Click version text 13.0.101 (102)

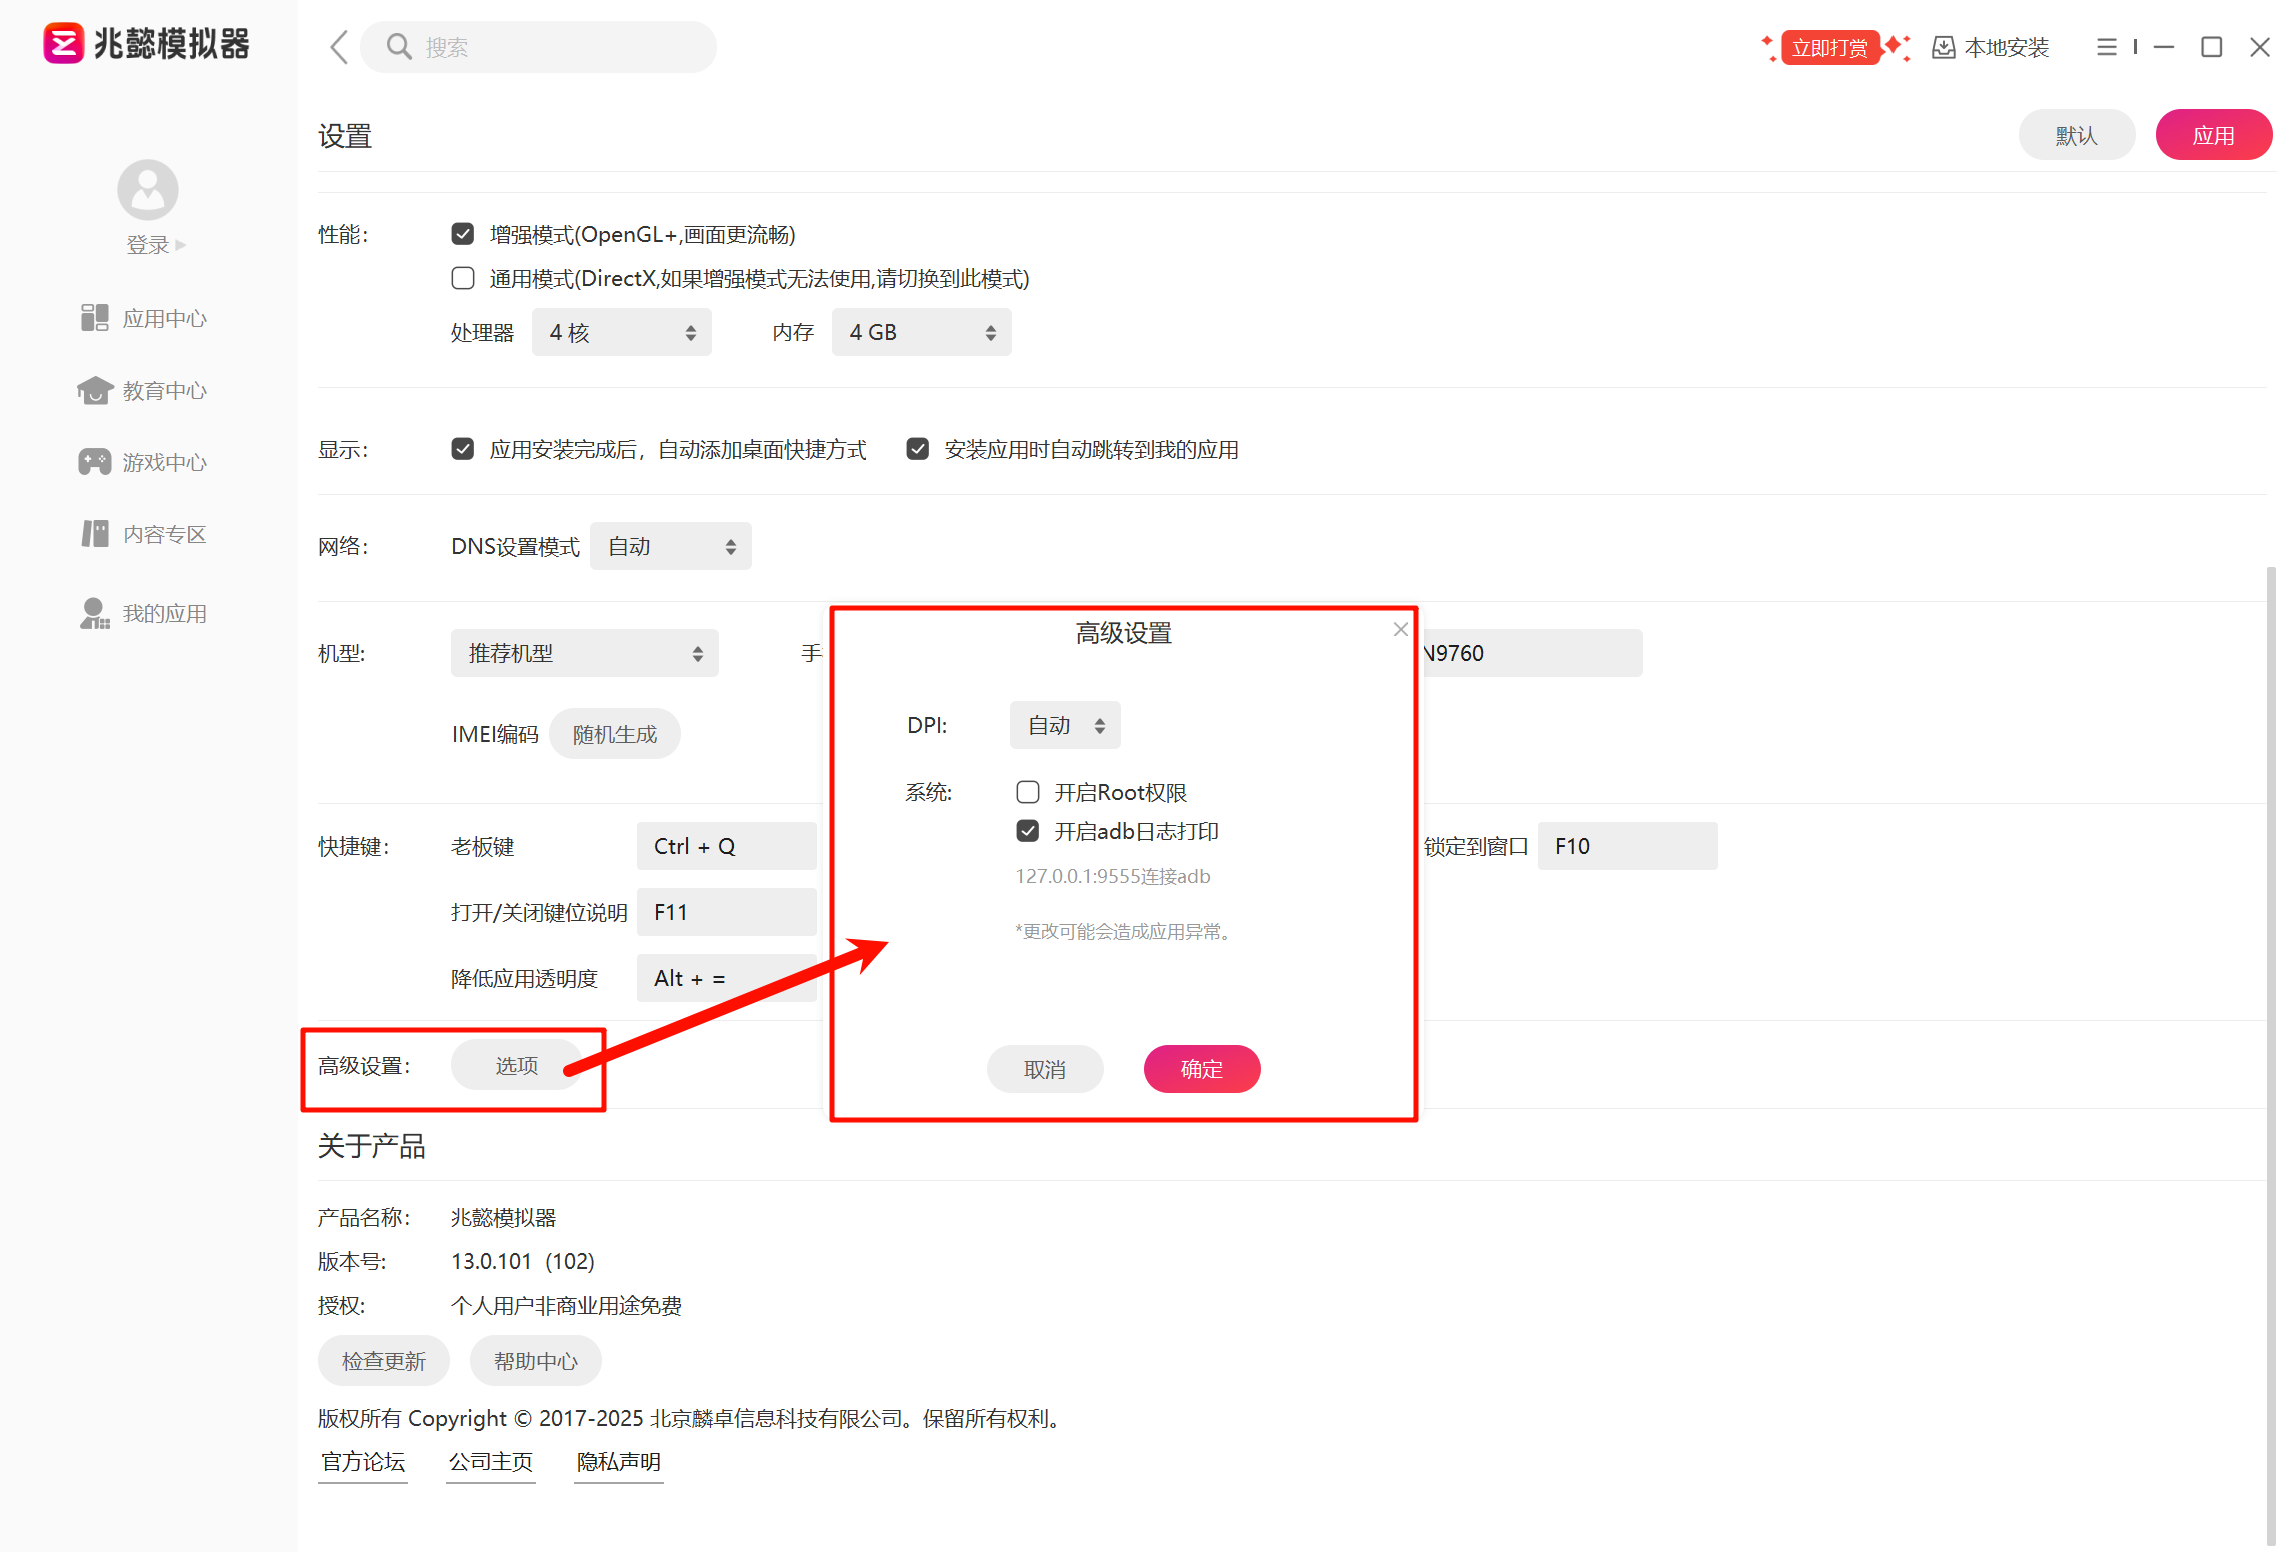coord(523,1261)
